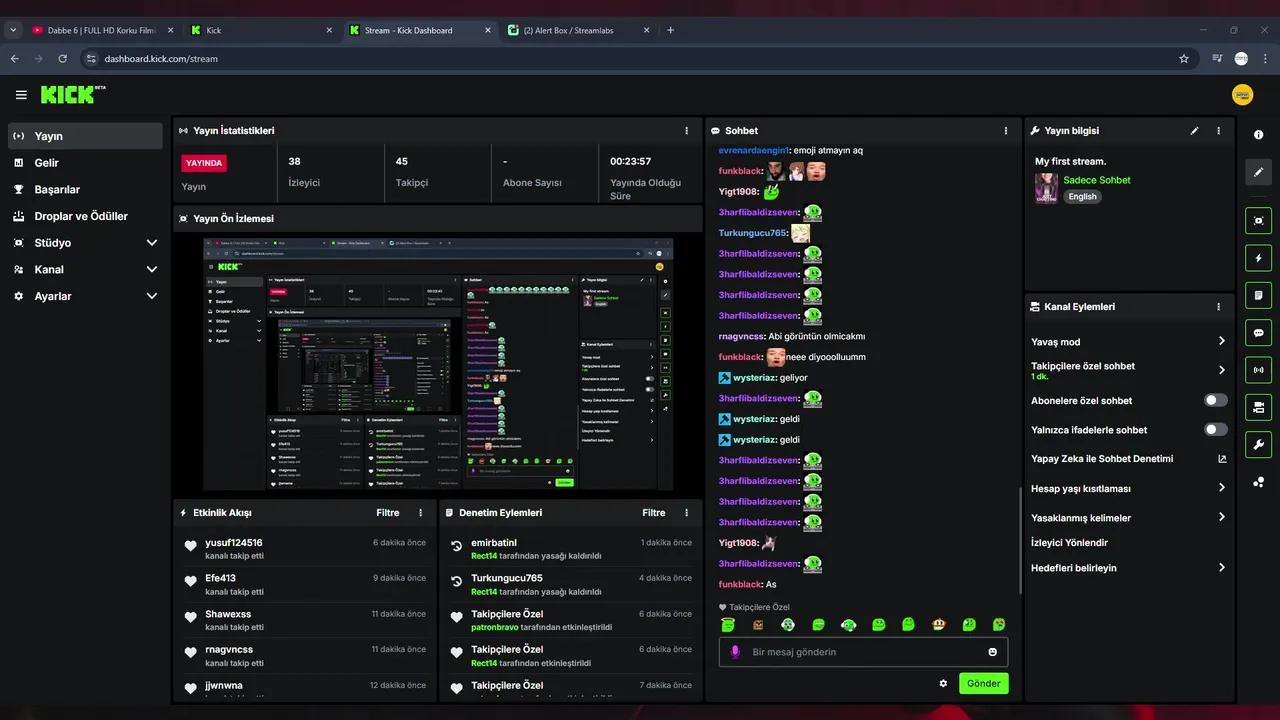Click the pencil icon in right sidebar

tap(1258, 172)
